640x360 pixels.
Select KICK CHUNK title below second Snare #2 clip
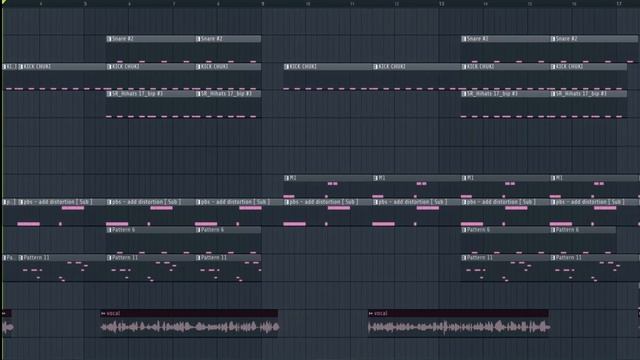point(215,67)
